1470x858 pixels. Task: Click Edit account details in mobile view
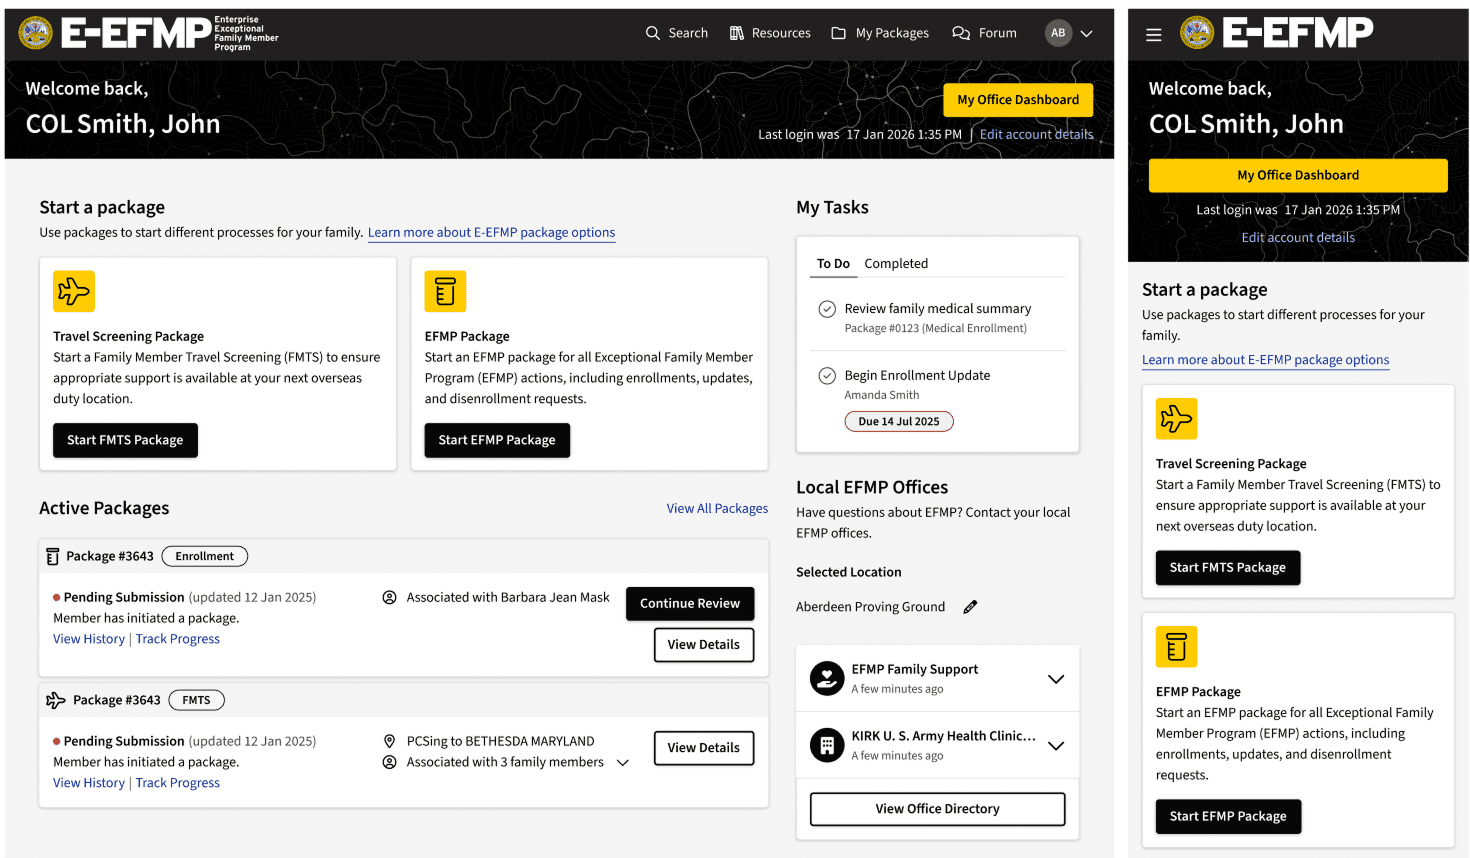click(x=1298, y=238)
